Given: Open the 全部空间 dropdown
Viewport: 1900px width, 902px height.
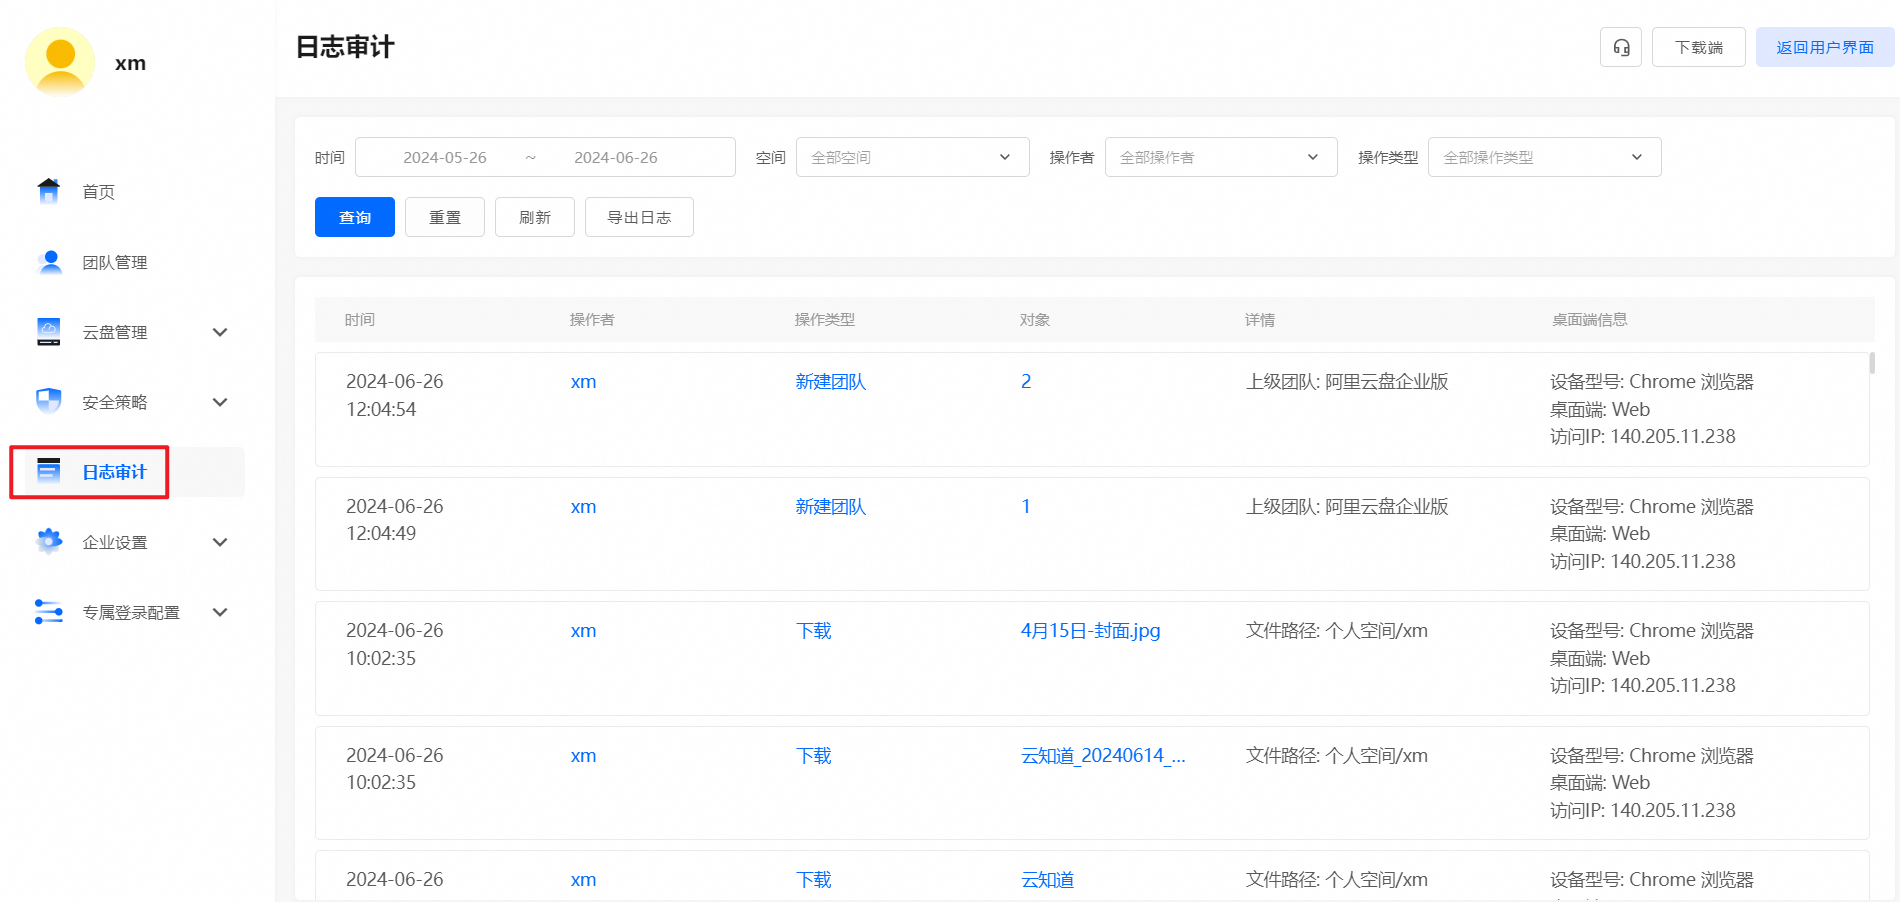Looking at the screenshot, I should click(x=912, y=157).
